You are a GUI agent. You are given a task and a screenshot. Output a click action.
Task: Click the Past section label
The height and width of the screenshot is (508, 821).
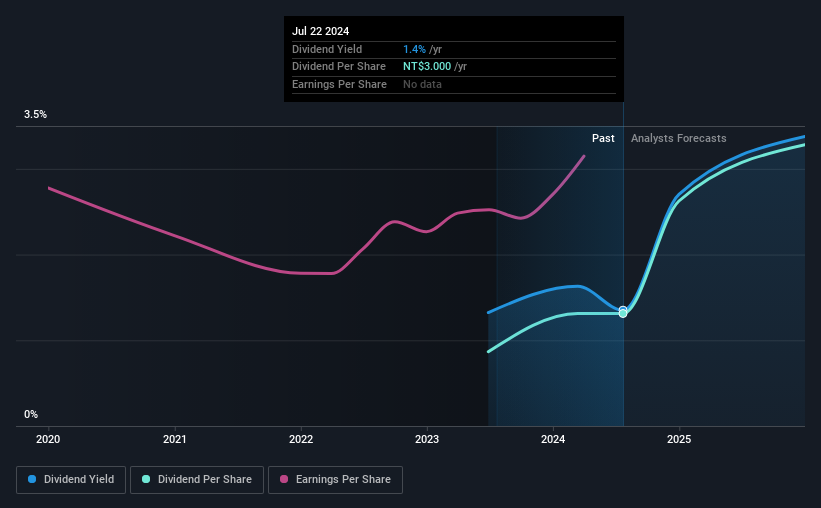click(603, 138)
